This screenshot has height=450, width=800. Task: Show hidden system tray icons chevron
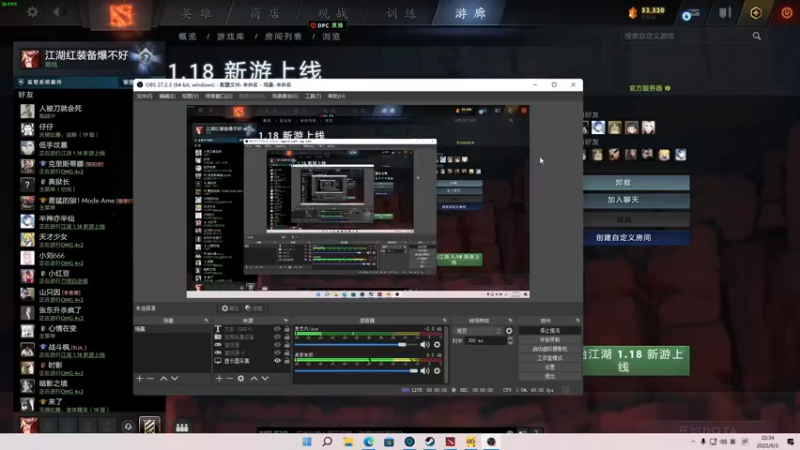point(693,442)
